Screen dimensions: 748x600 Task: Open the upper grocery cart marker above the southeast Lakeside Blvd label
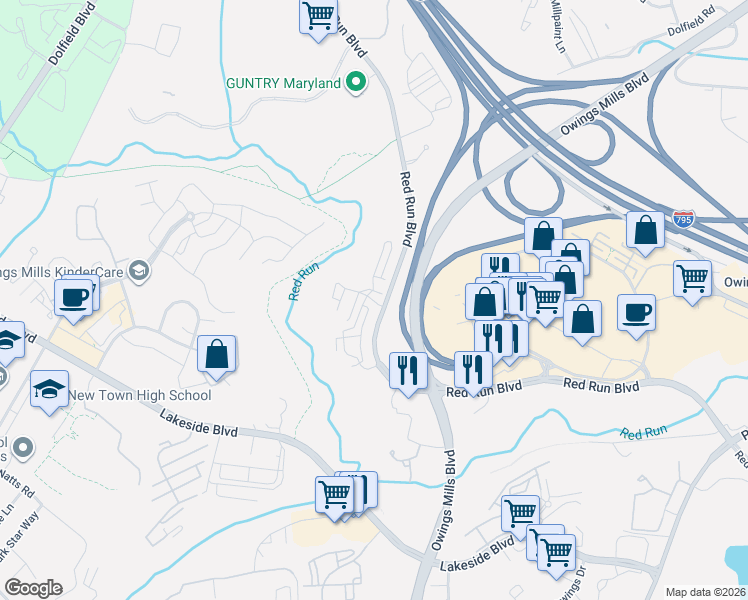tap(520, 516)
